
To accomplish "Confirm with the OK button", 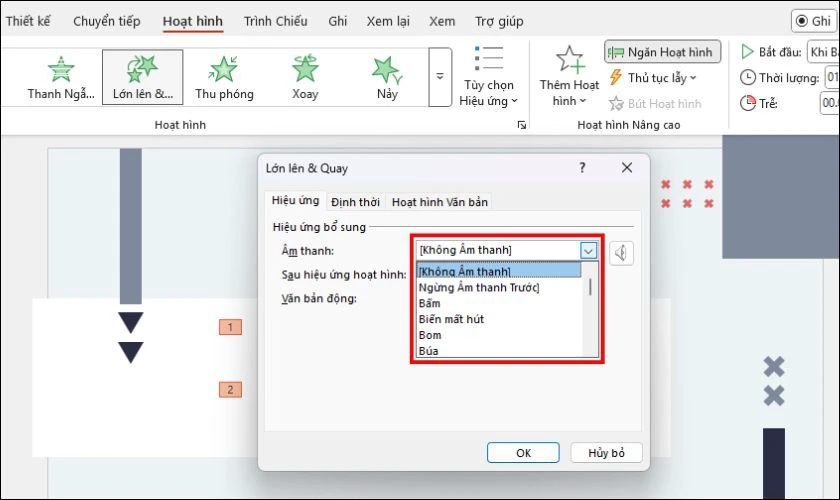I will [x=523, y=453].
